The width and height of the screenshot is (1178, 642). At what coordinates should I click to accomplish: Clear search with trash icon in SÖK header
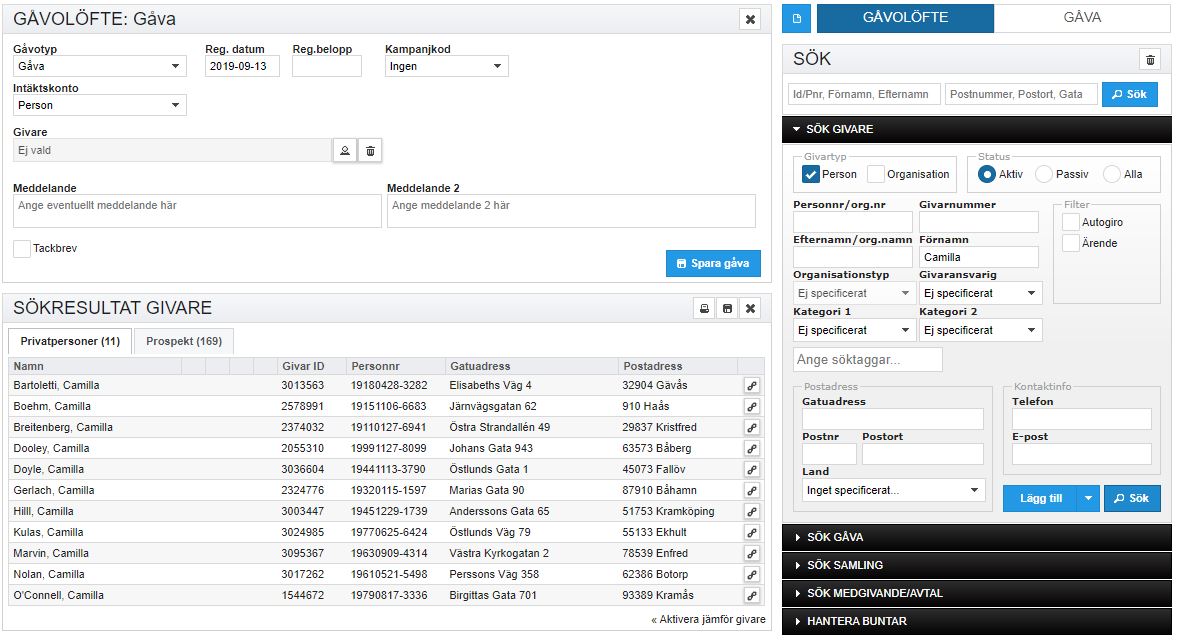[1150, 59]
